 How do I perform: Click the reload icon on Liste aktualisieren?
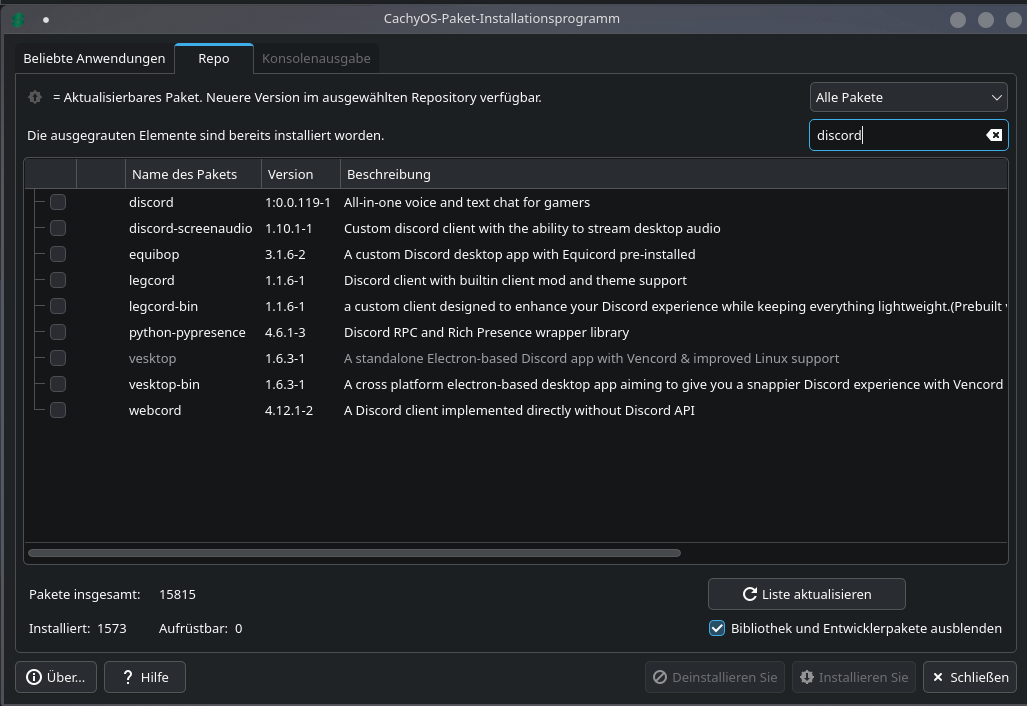point(750,594)
